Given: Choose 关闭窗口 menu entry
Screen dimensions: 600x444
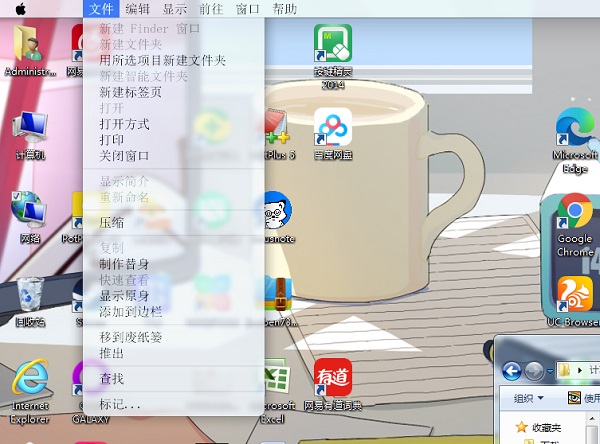Looking at the screenshot, I should (173, 156).
